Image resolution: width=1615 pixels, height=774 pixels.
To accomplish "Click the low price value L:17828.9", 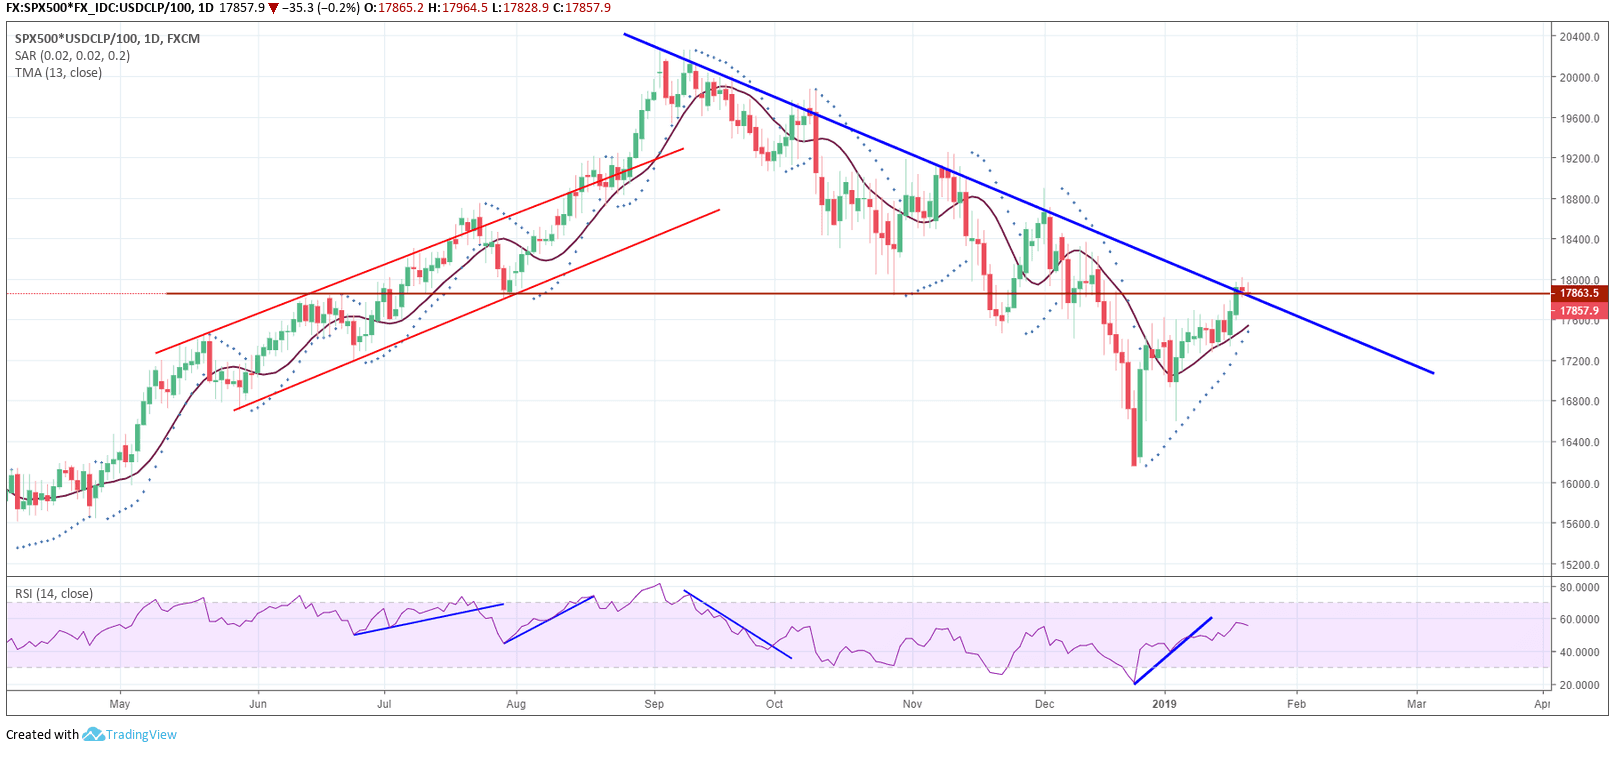I will point(520,8).
